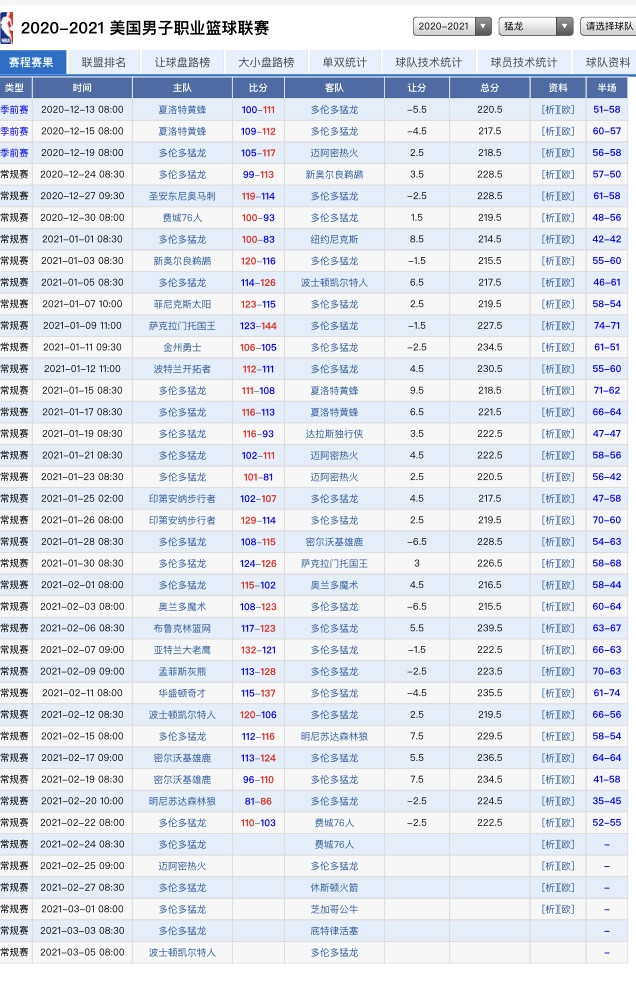Image resolution: width=636 pixels, height=986 pixels.
Task: Select the 赛程赛果 tab
Action: (31, 62)
